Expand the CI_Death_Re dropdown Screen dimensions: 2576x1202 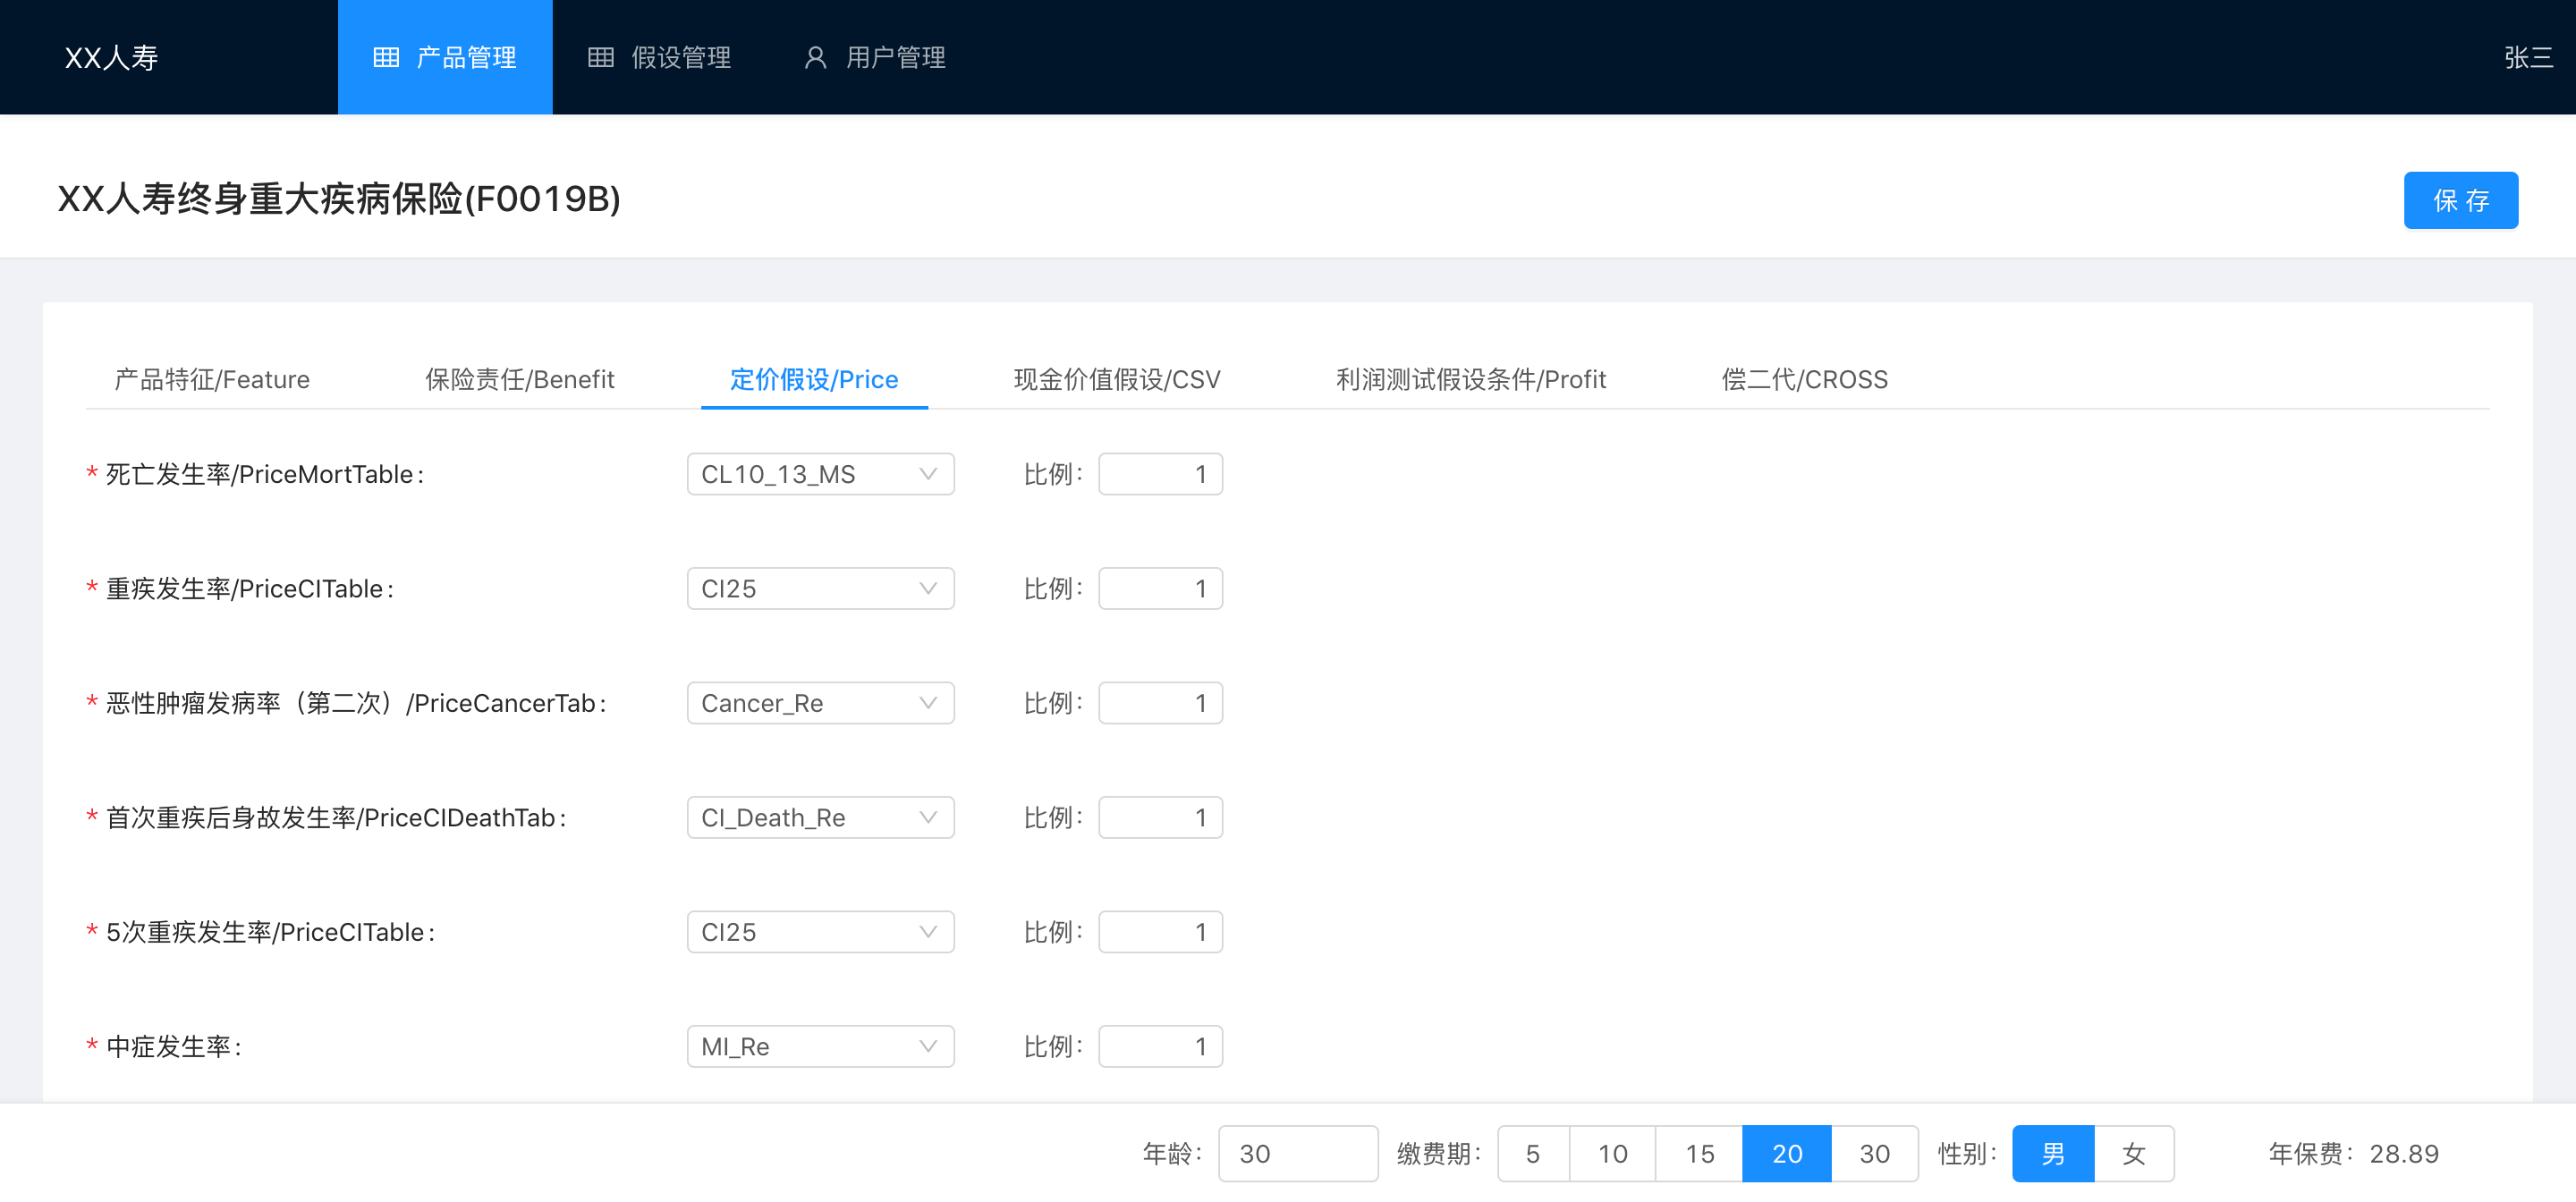(x=820, y=818)
